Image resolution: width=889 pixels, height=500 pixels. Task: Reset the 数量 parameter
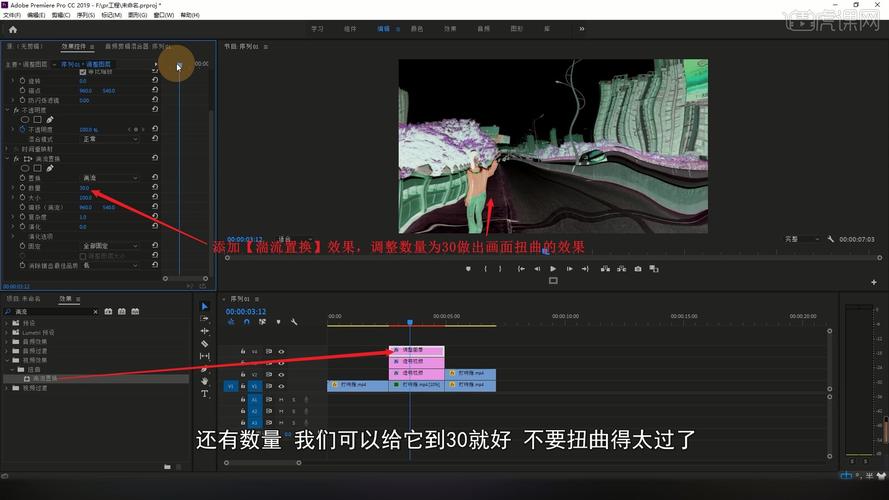click(x=155, y=187)
